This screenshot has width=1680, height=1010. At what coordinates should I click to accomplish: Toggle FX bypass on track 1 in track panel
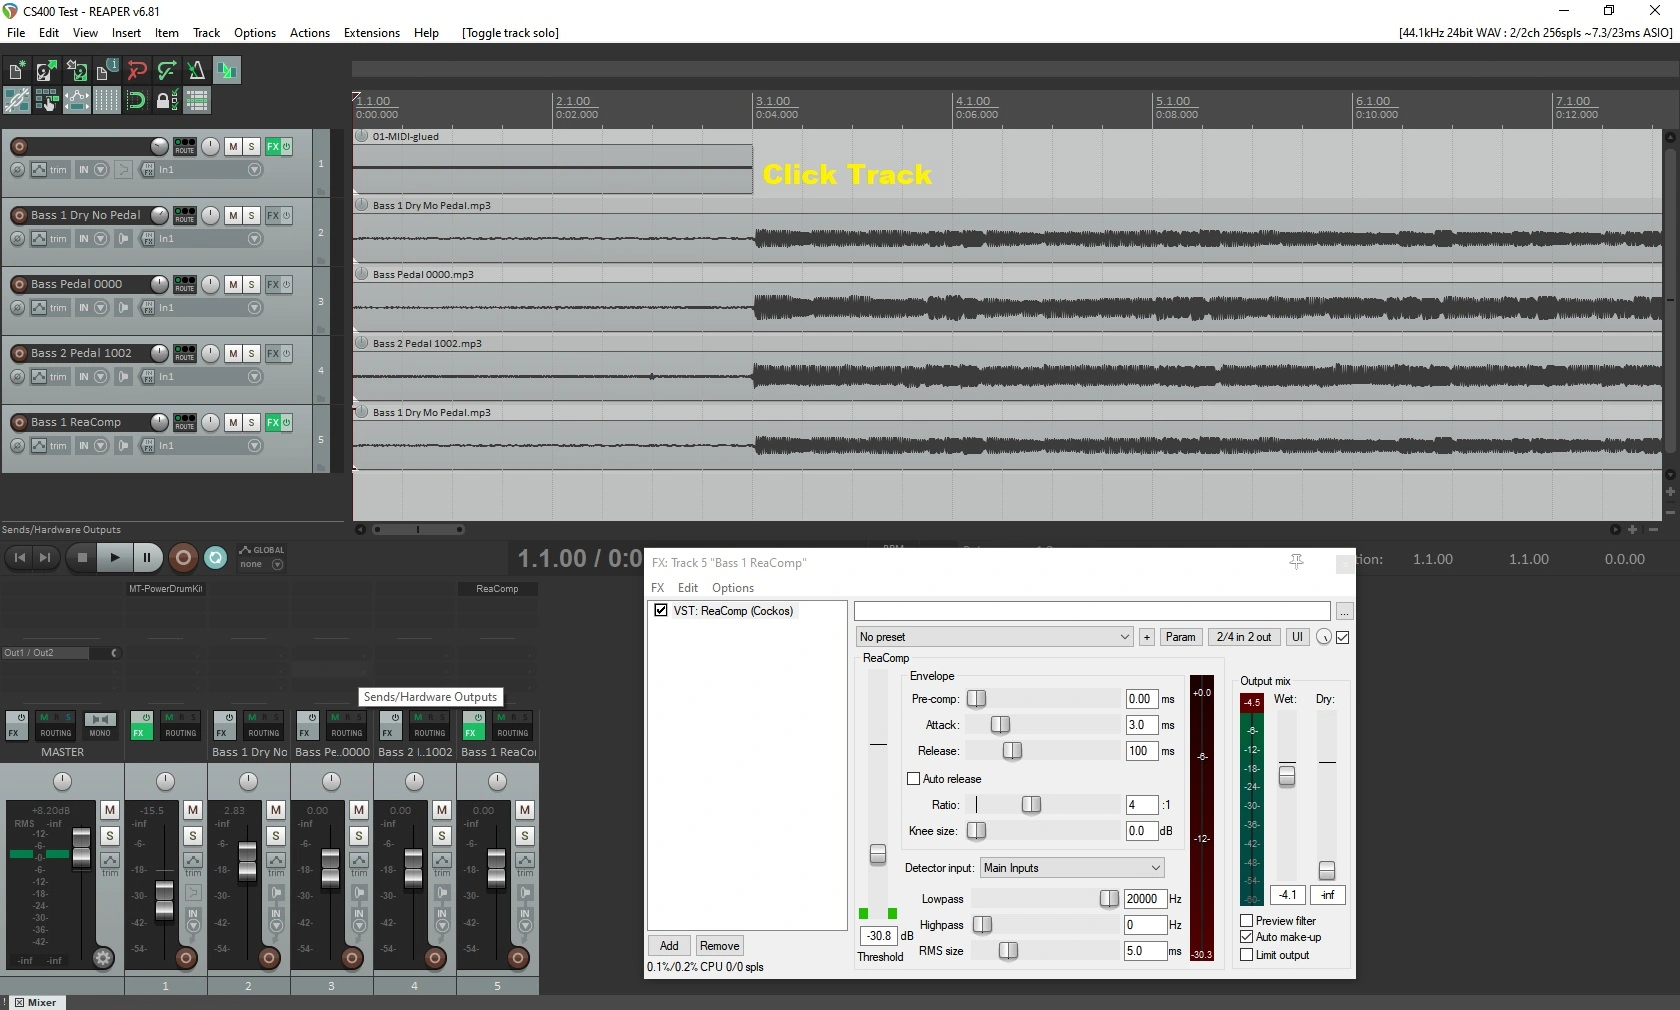tap(286, 146)
